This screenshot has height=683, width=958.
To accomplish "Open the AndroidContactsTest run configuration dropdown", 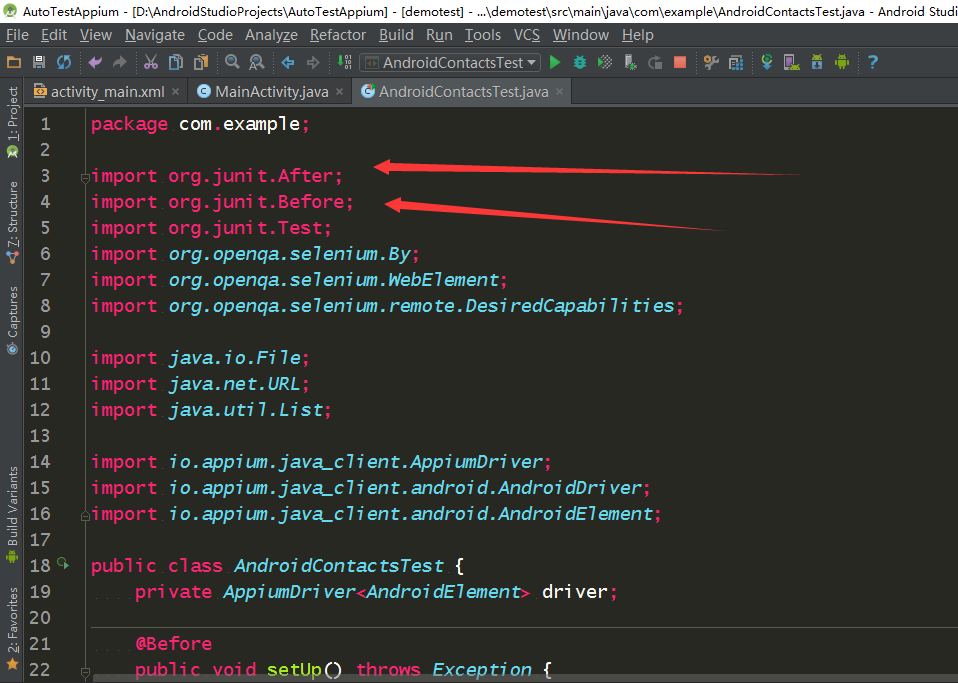I will coord(450,62).
